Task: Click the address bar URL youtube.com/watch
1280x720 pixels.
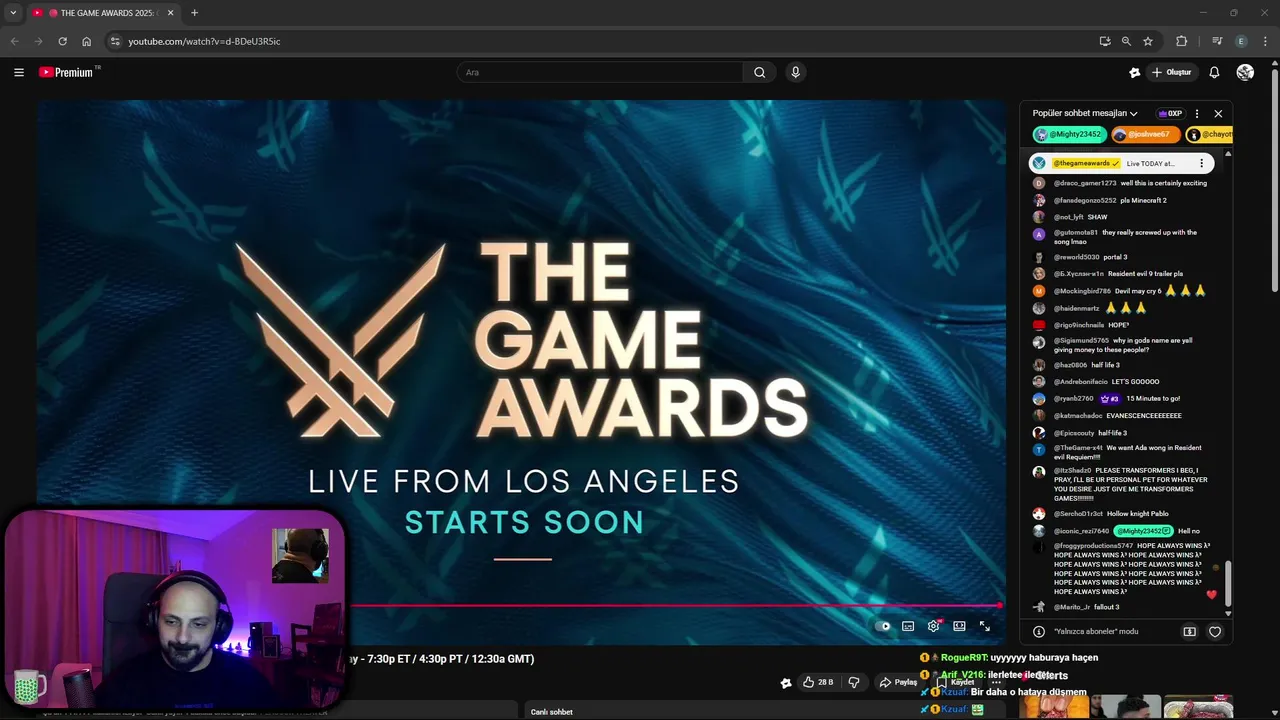Action: click(x=204, y=41)
